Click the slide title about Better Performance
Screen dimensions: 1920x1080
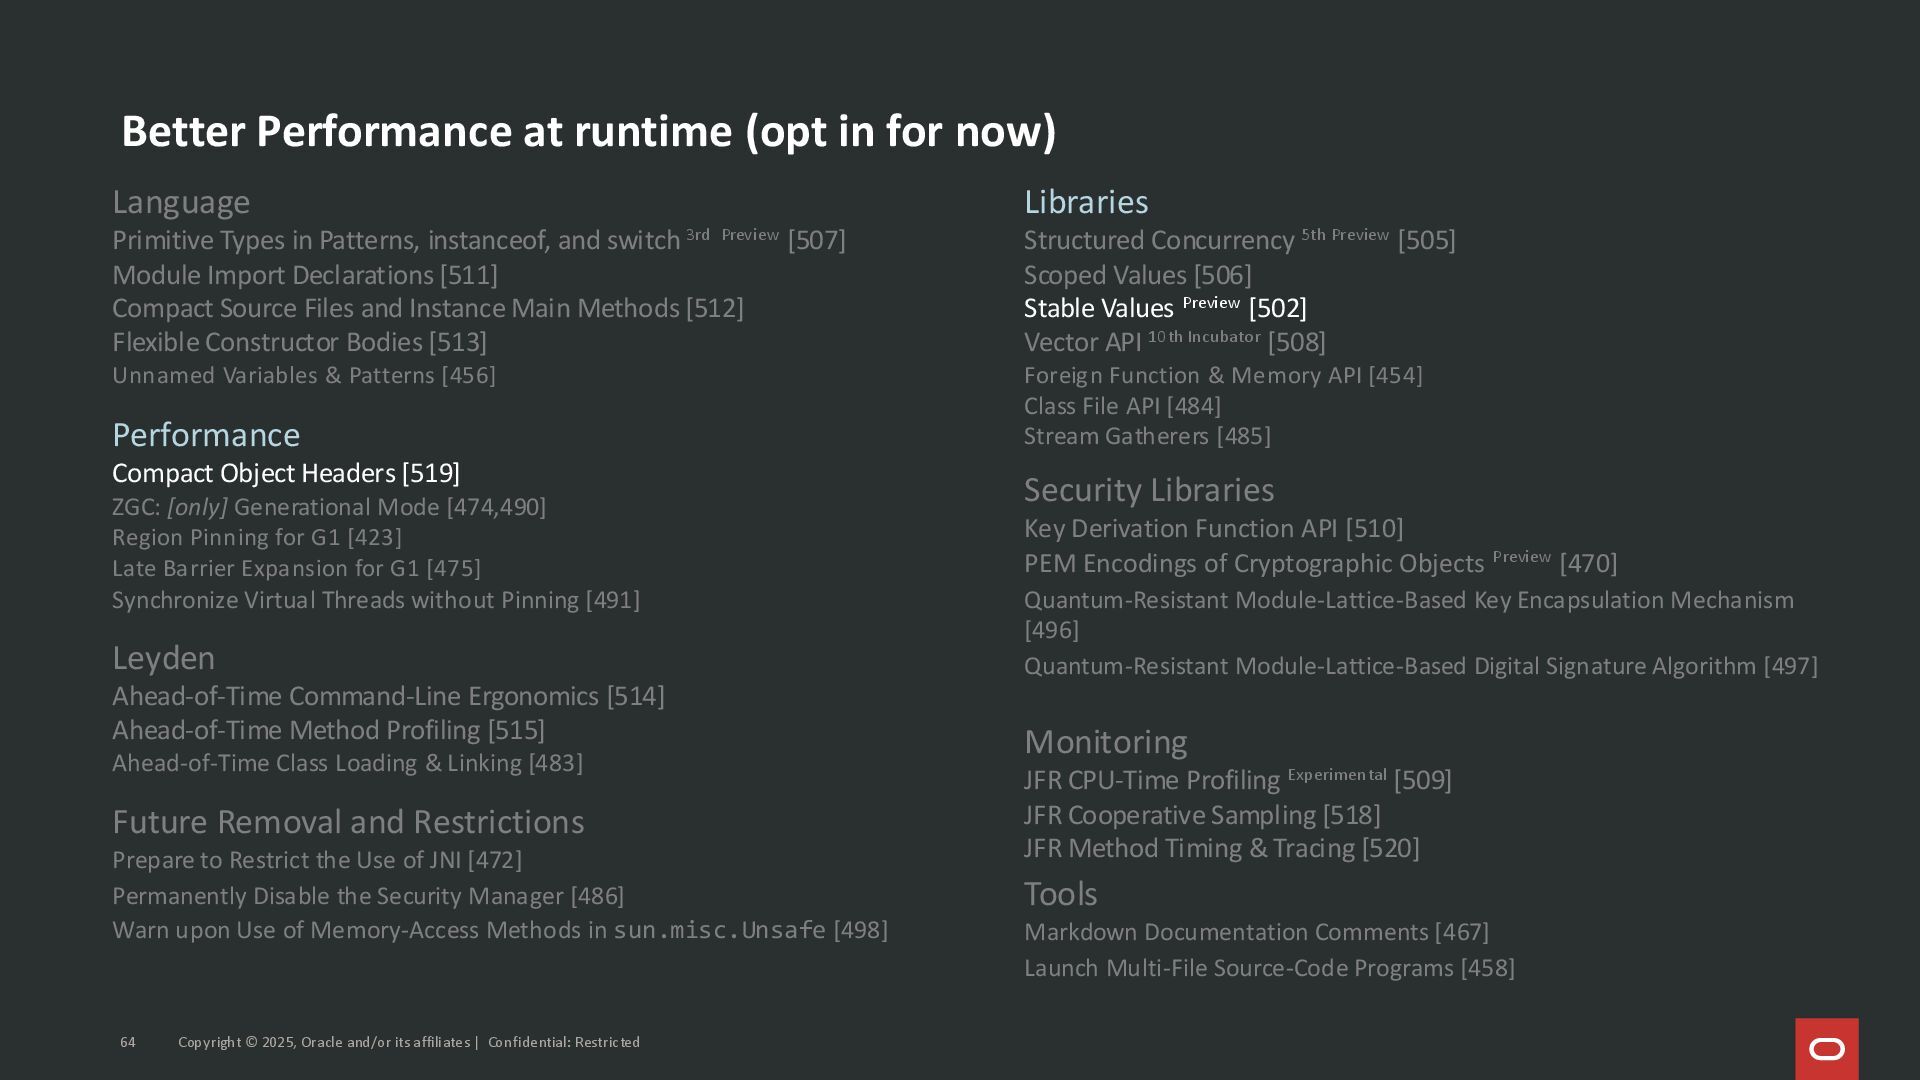(588, 131)
